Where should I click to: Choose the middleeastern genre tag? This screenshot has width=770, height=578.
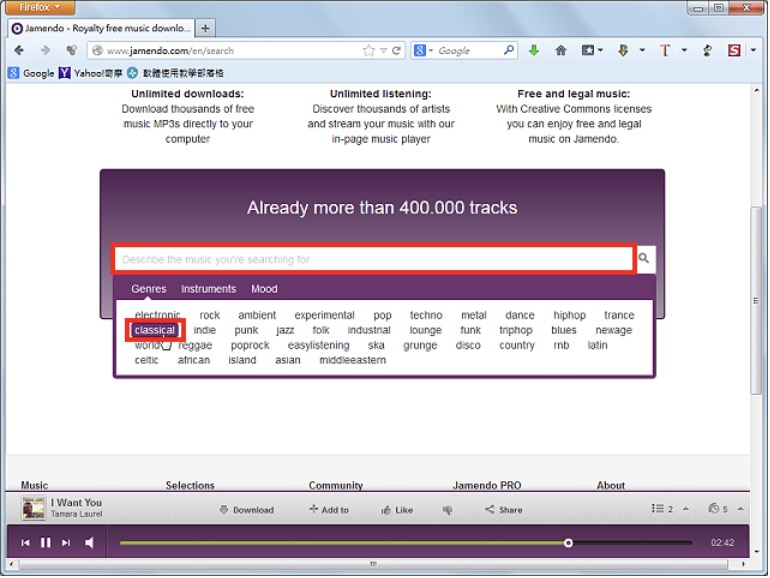[353, 360]
